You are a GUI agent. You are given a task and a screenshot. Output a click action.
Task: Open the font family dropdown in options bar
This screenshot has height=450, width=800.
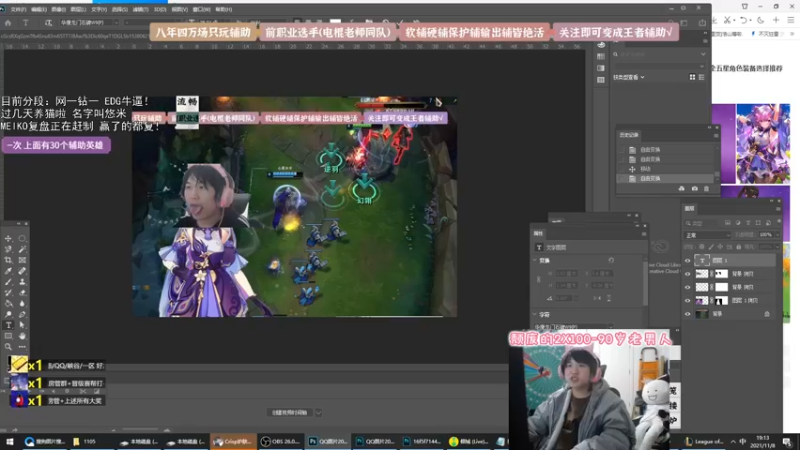pos(116,23)
